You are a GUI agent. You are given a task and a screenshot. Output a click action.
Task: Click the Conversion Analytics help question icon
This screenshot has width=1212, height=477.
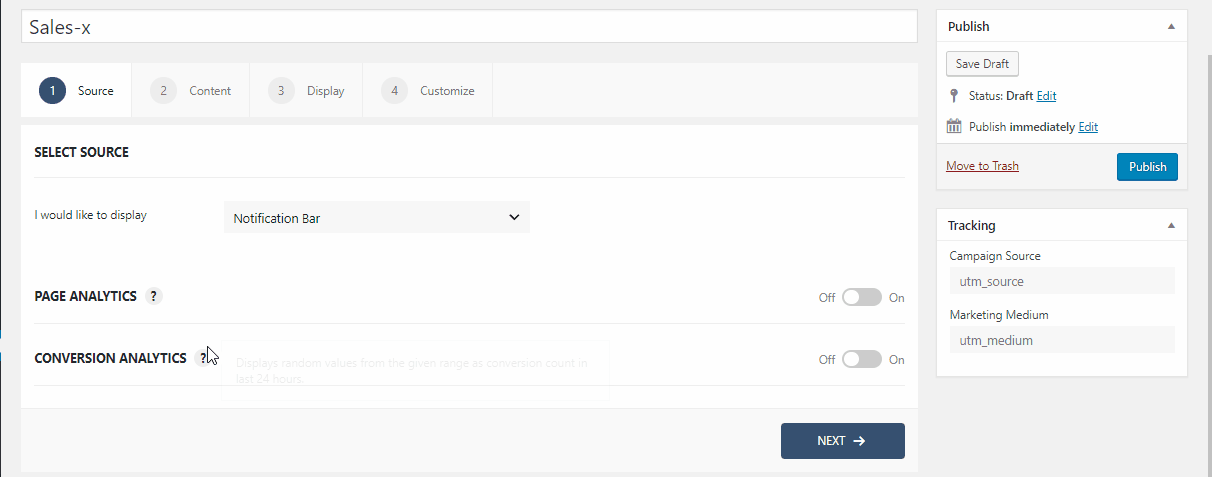(x=203, y=358)
